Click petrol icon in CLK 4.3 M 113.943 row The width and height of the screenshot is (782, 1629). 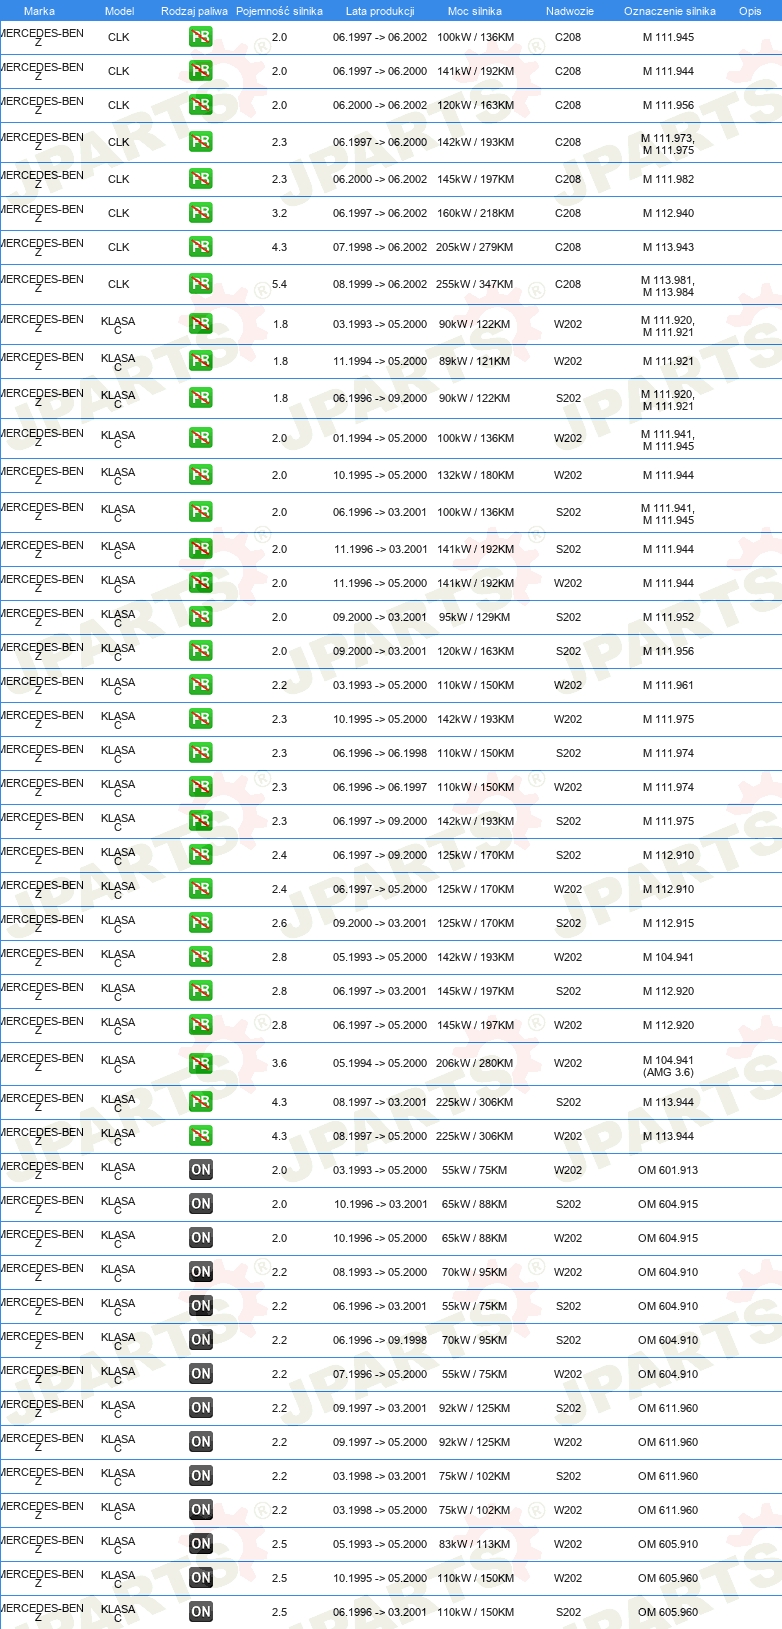(201, 247)
